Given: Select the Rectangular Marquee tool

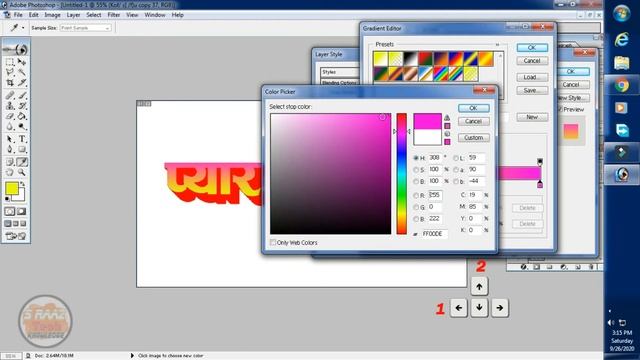Looking at the screenshot, I should click(x=10, y=62).
